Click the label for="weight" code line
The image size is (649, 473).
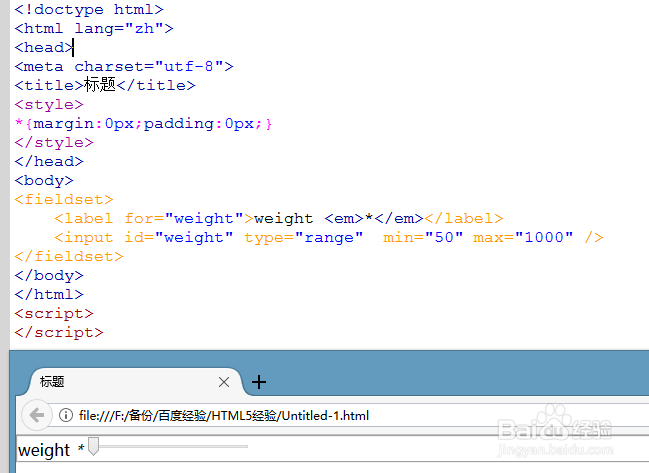pos(279,218)
